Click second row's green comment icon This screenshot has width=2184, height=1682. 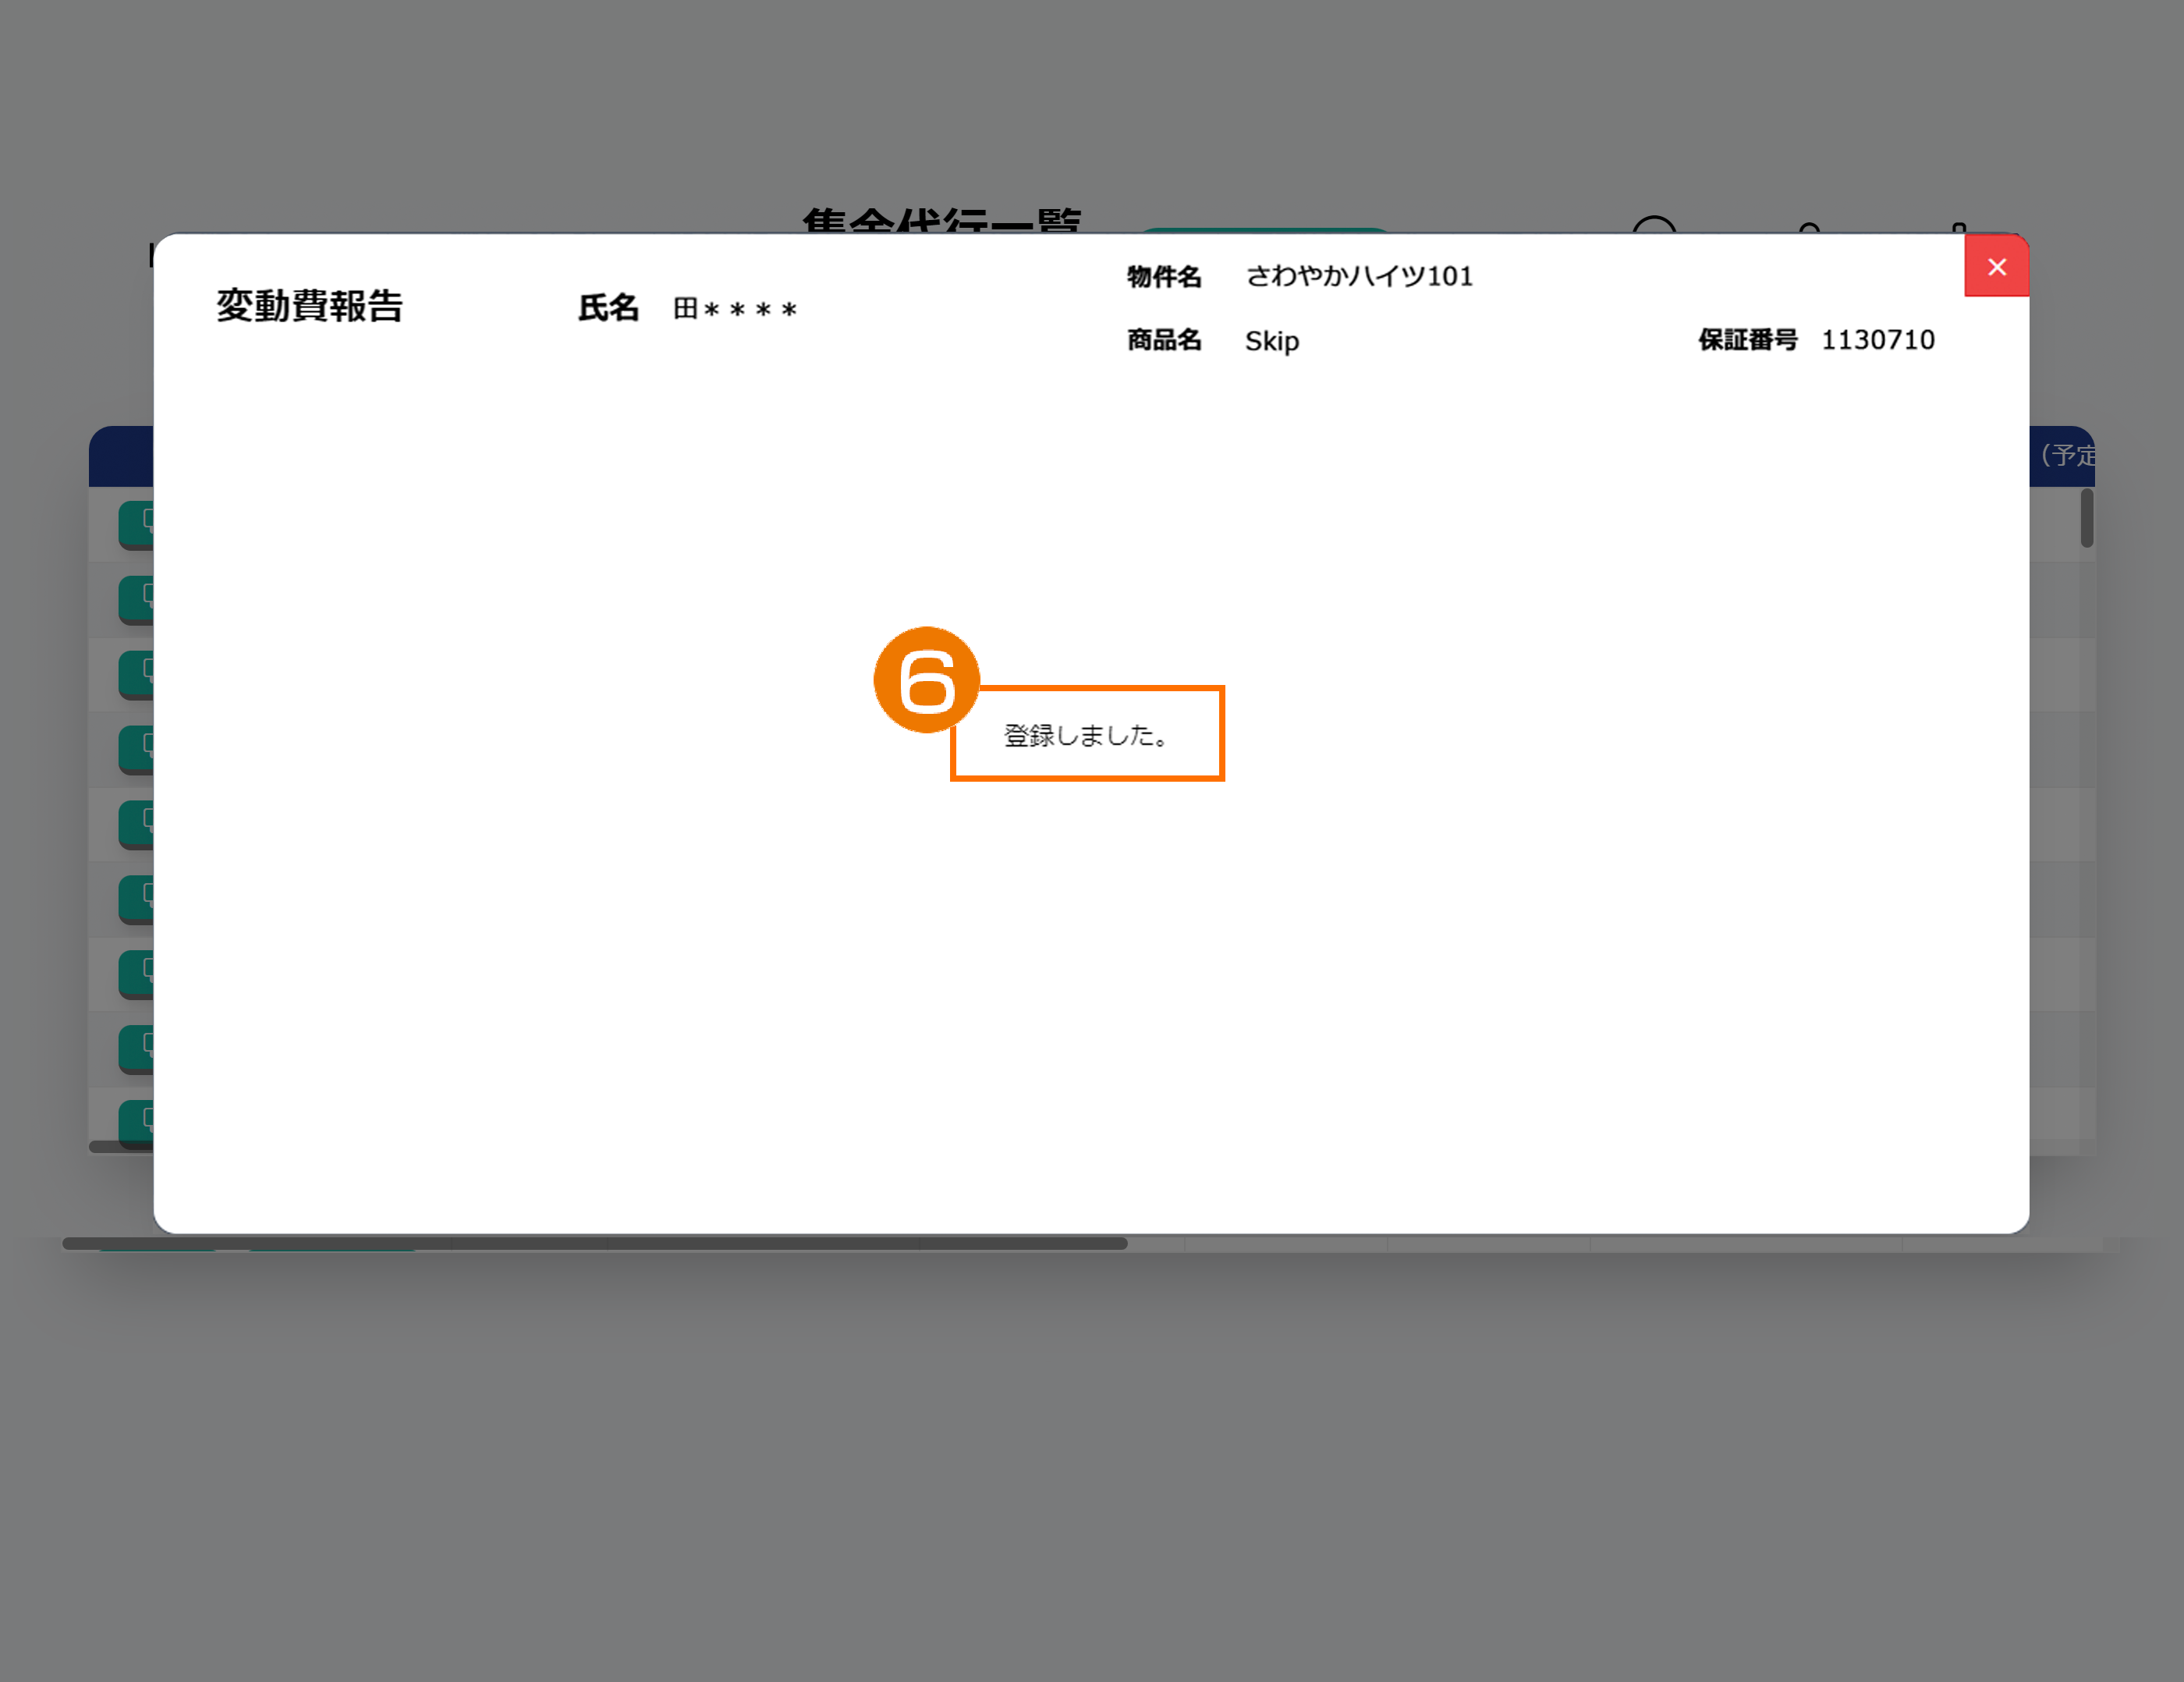click(137, 598)
